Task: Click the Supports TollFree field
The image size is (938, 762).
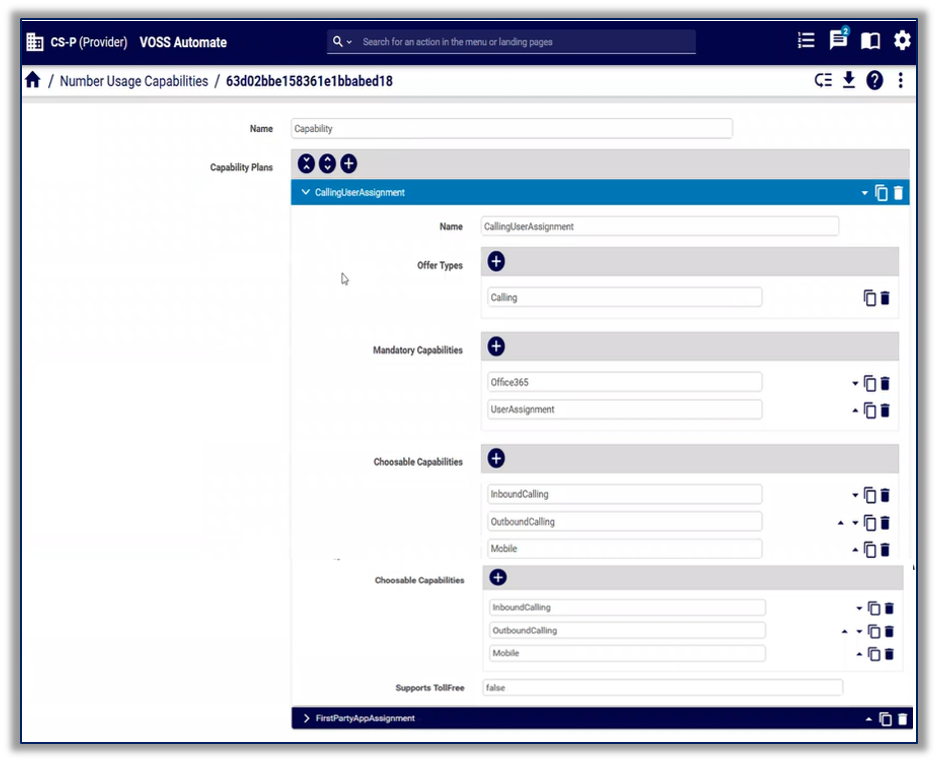Action: tap(661, 688)
